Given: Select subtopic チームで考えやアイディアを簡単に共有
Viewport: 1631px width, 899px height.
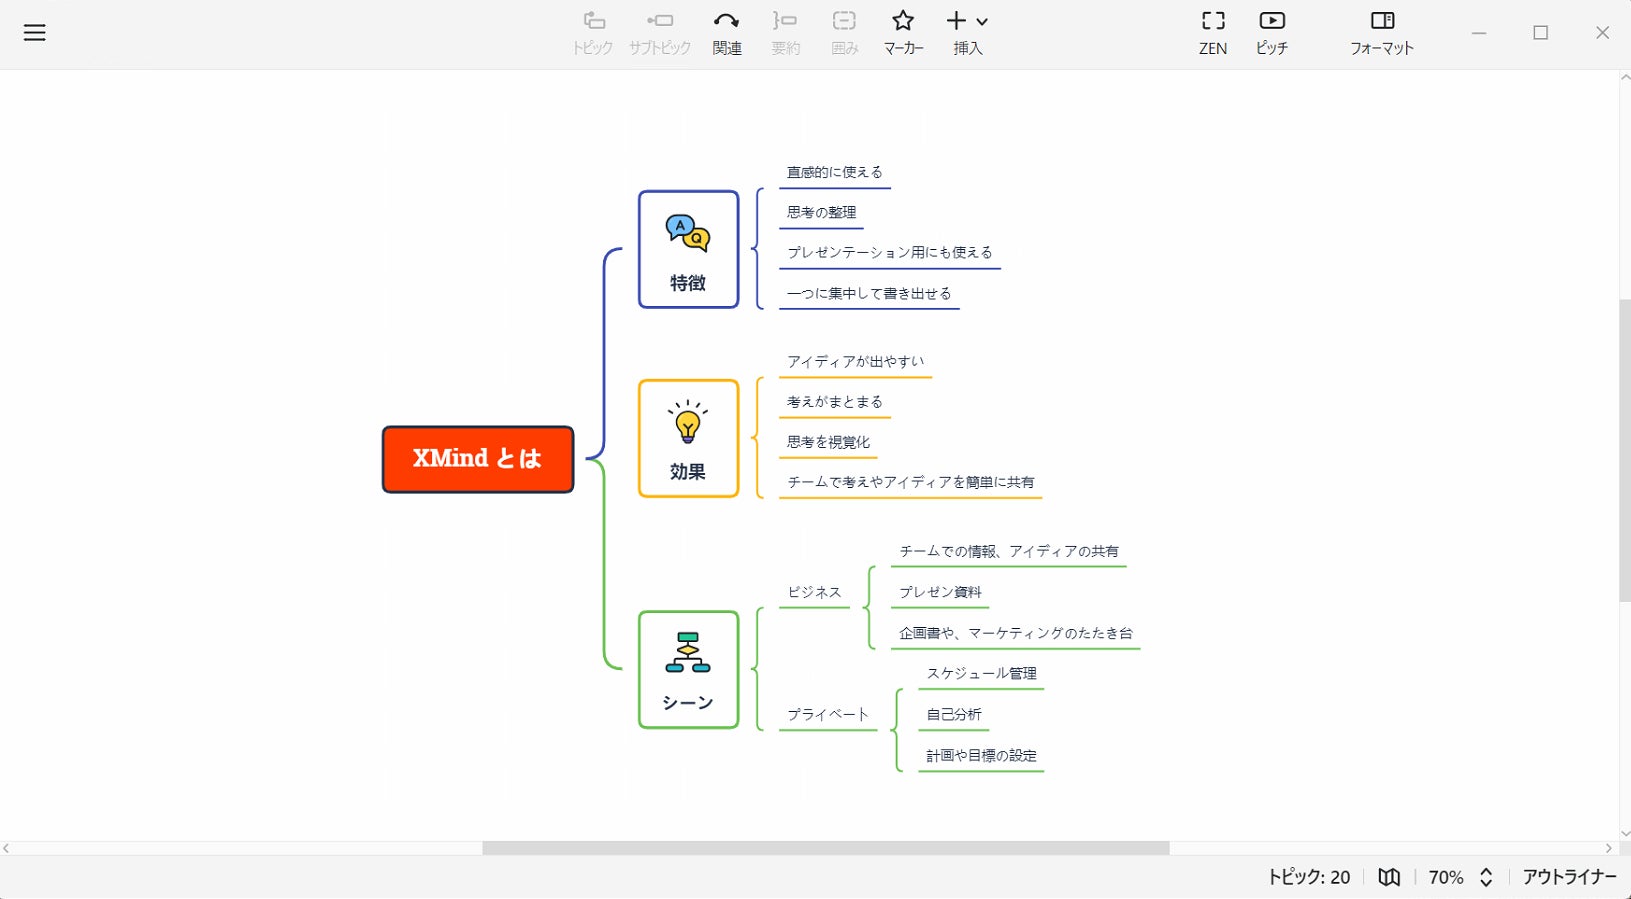Looking at the screenshot, I should [911, 482].
